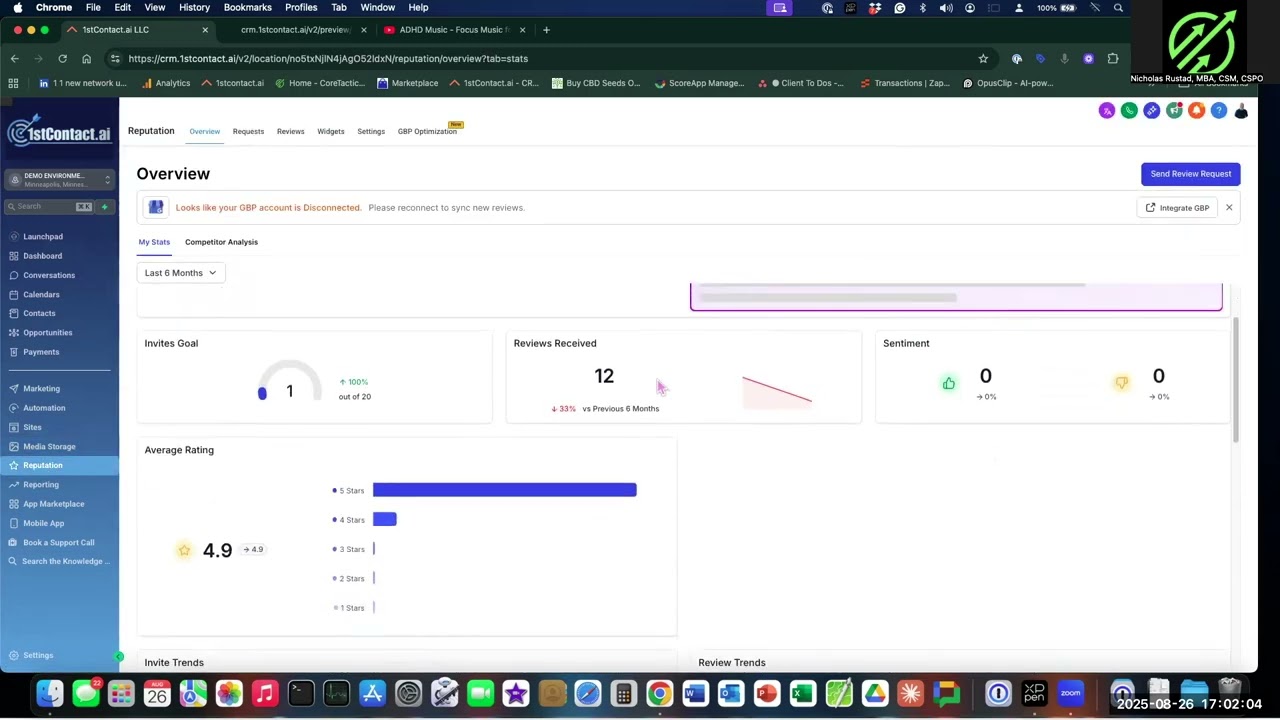Click the thumbs-down negative sentiment icon
Screen dimensions: 1280x720
(x=1122, y=383)
